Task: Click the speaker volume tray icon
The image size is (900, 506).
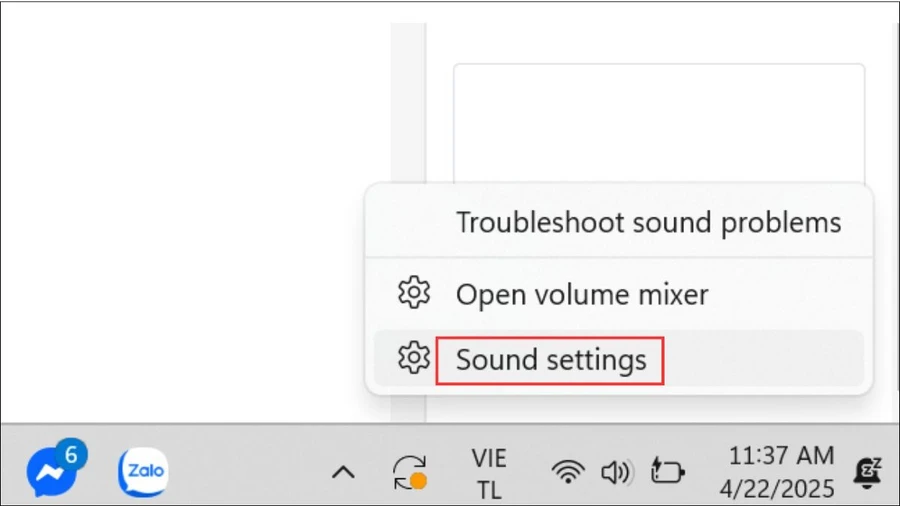Action: click(x=617, y=472)
